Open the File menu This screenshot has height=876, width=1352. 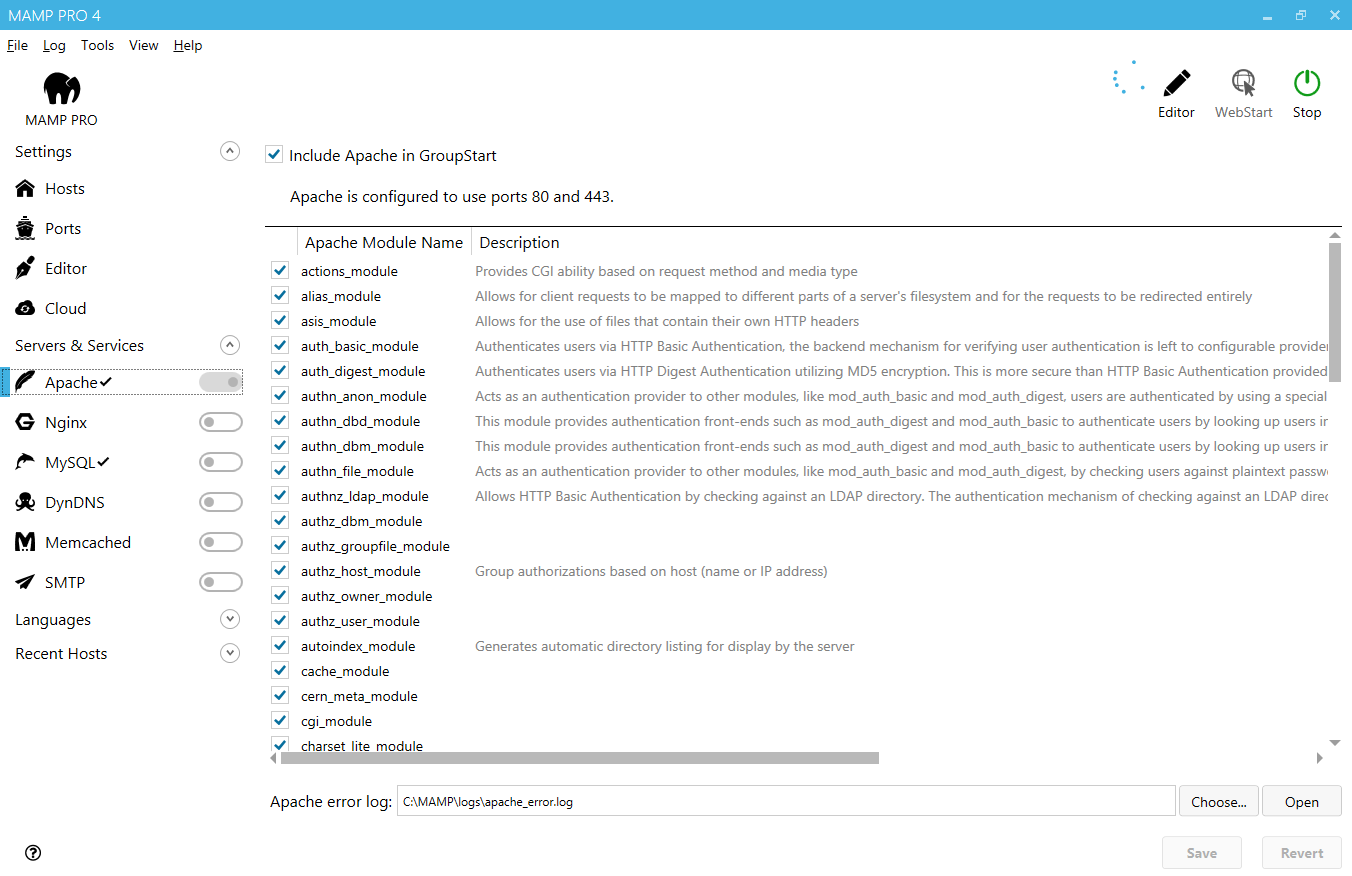17,45
